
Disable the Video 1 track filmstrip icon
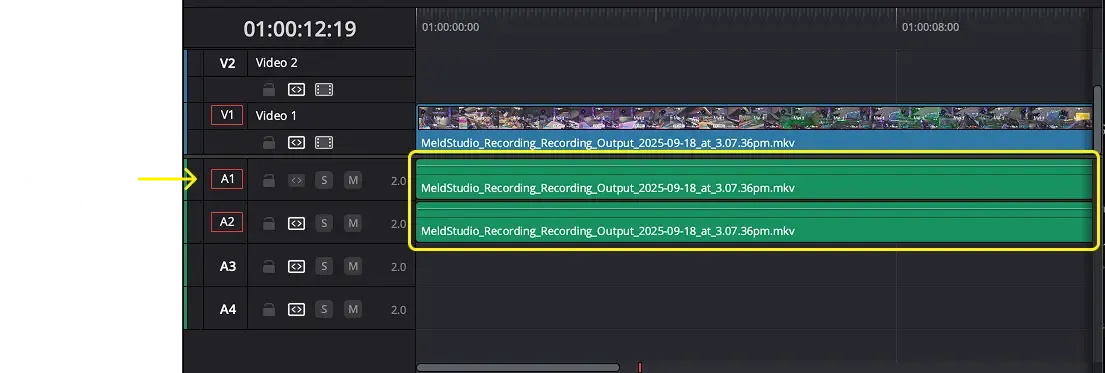coord(324,142)
